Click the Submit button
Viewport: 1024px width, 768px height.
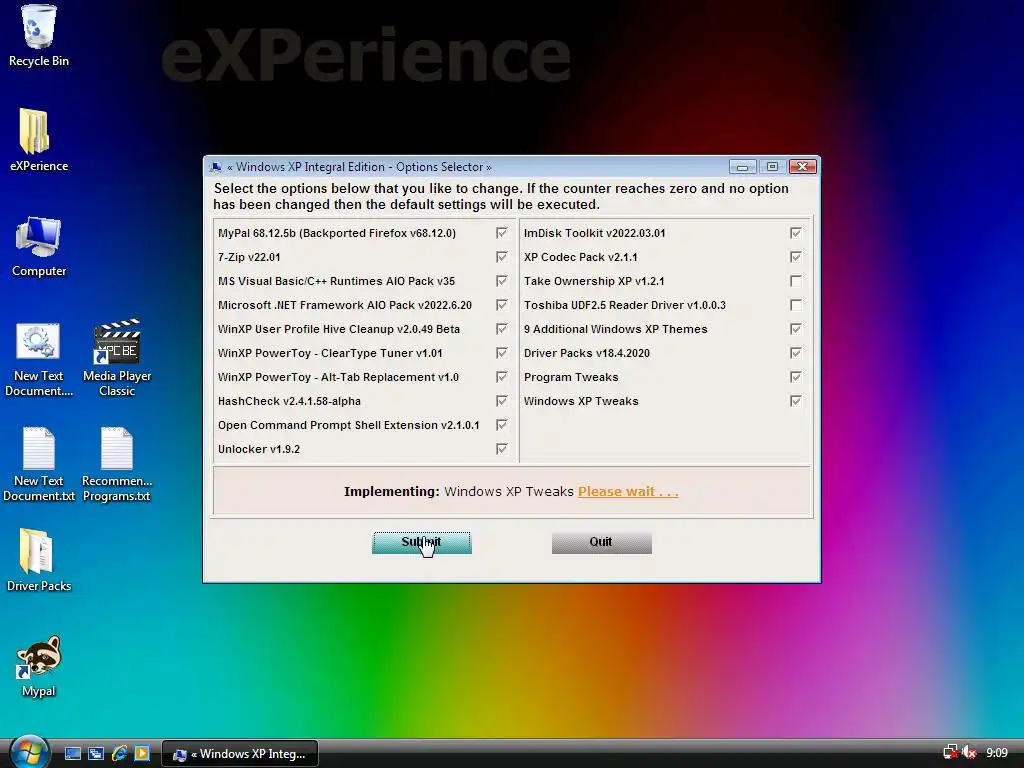click(x=421, y=542)
